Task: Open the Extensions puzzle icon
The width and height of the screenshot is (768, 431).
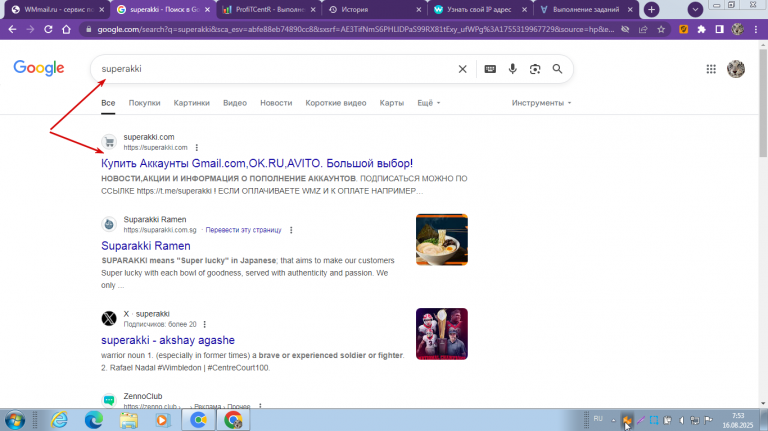Action: [701, 29]
